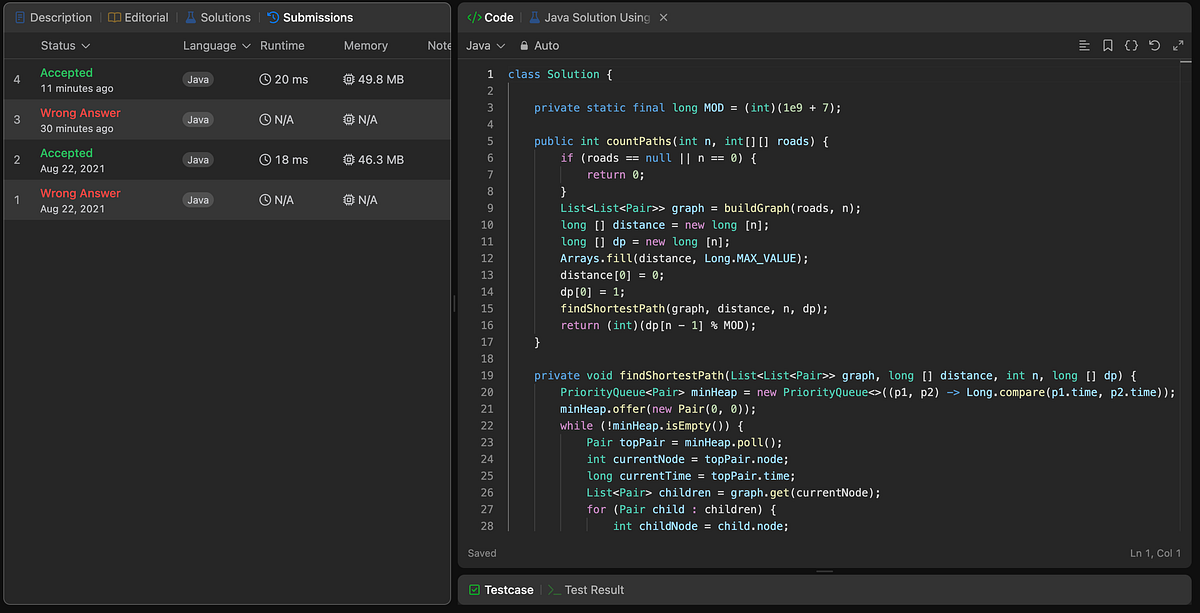
Task: Open Wrong Answer submission from 30 minutes ago
Action: pos(80,113)
